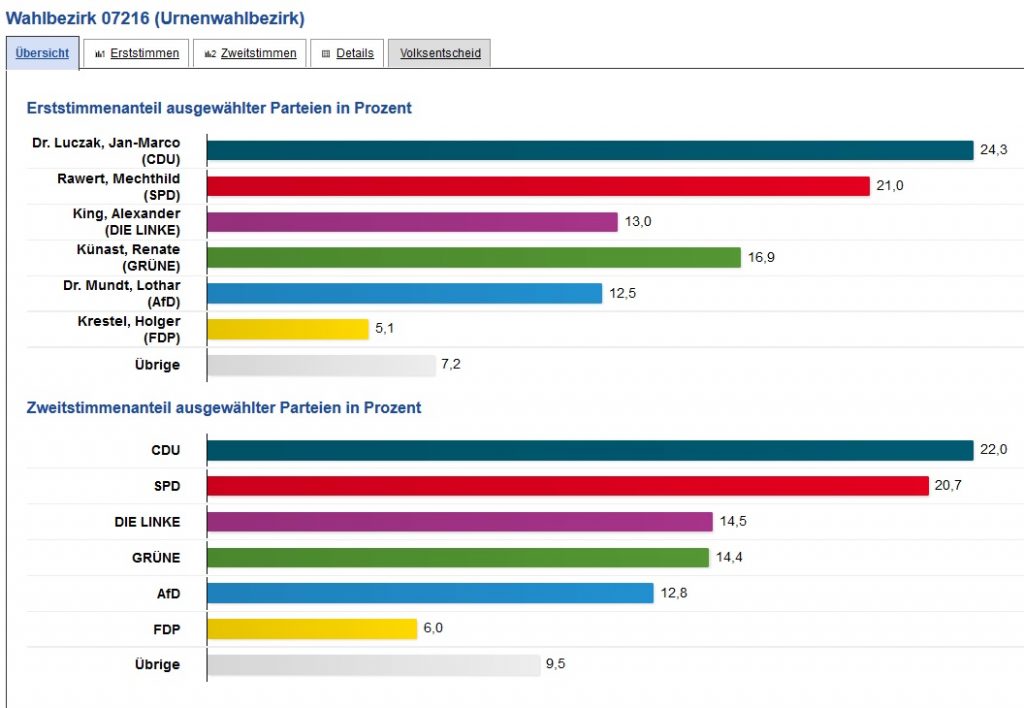Click the value 14,5 for DIE LINKE
1024x708 pixels.
coord(733,521)
